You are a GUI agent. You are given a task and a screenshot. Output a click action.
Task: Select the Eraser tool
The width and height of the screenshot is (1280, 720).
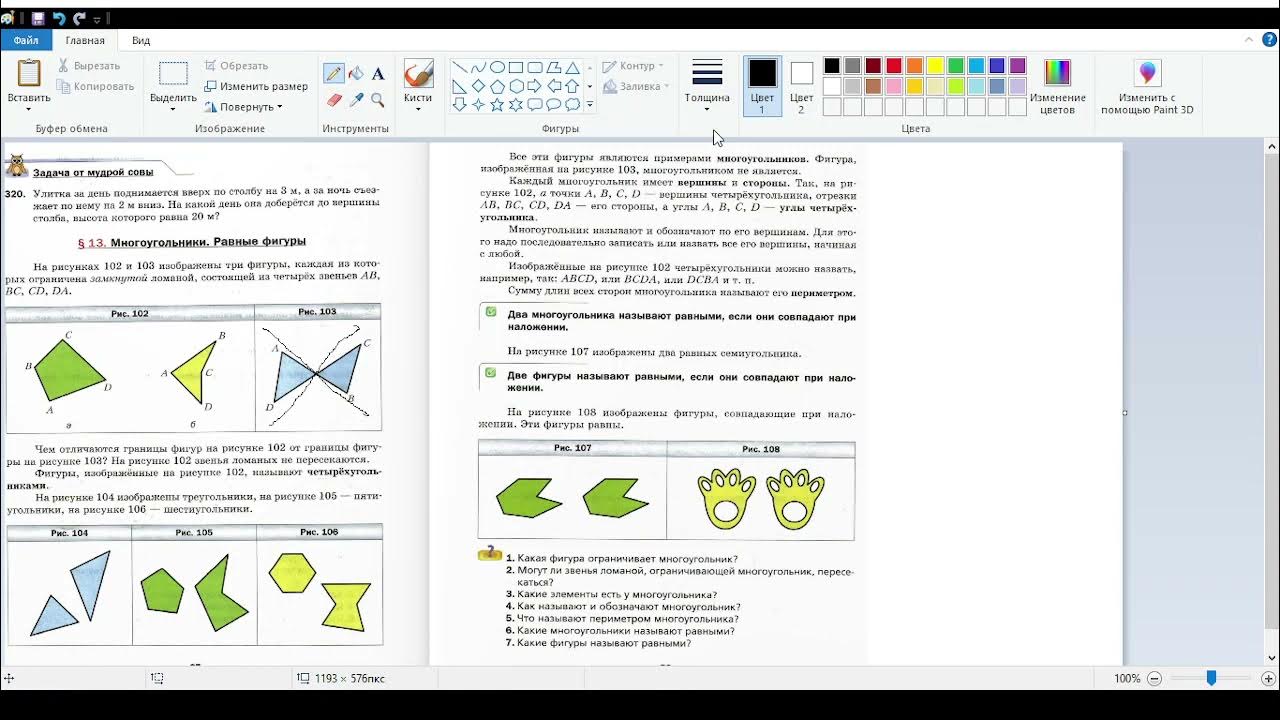point(334,100)
